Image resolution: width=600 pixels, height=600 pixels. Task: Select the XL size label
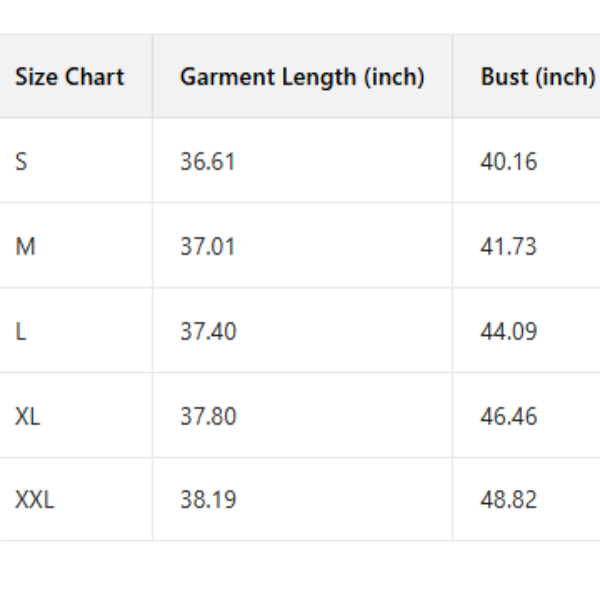[28, 416]
